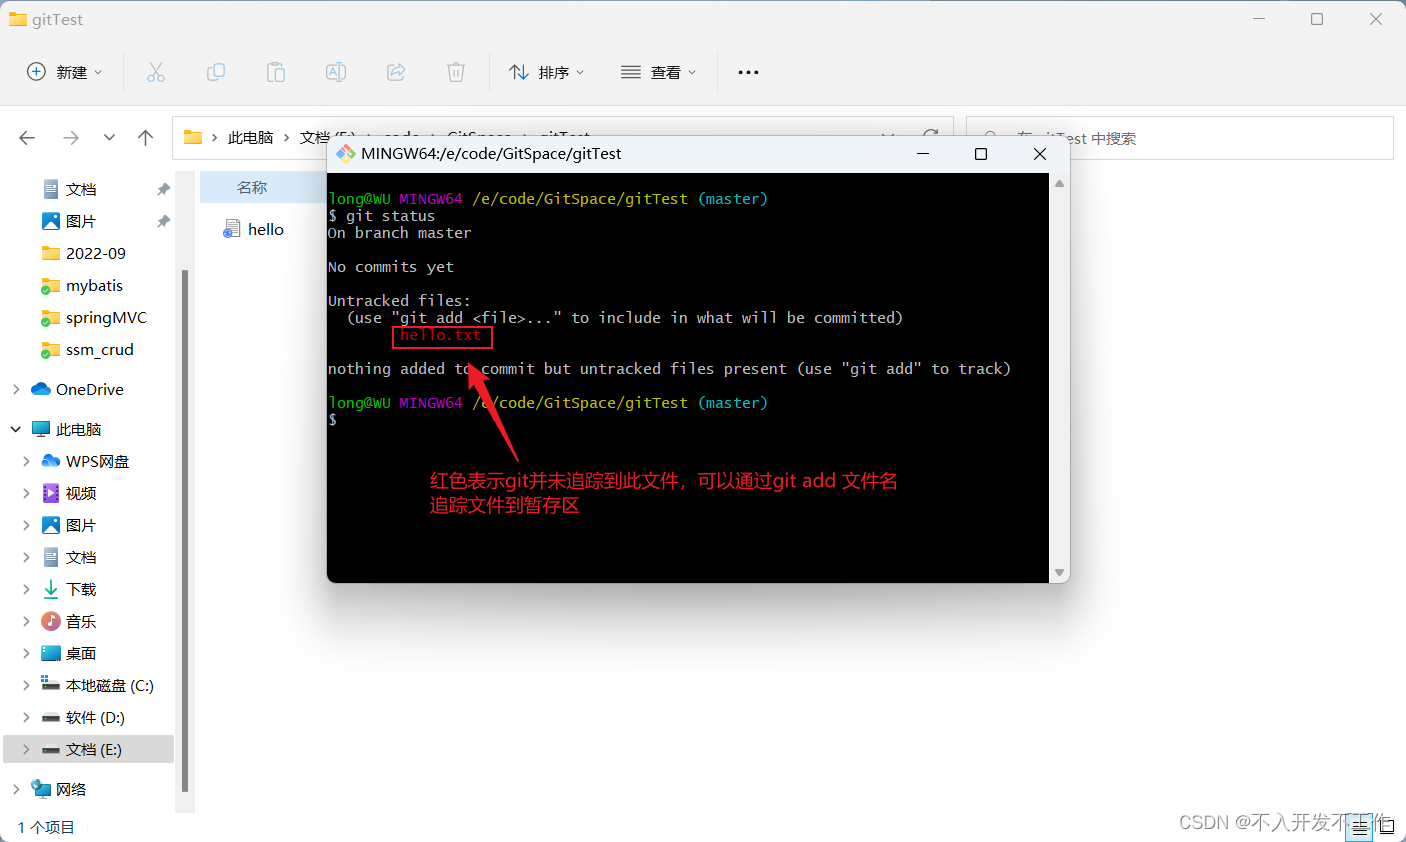Click the terminal scrollbar down arrow
Image resolution: width=1406 pixels, height=842 pixels.
pos(1059,573)
